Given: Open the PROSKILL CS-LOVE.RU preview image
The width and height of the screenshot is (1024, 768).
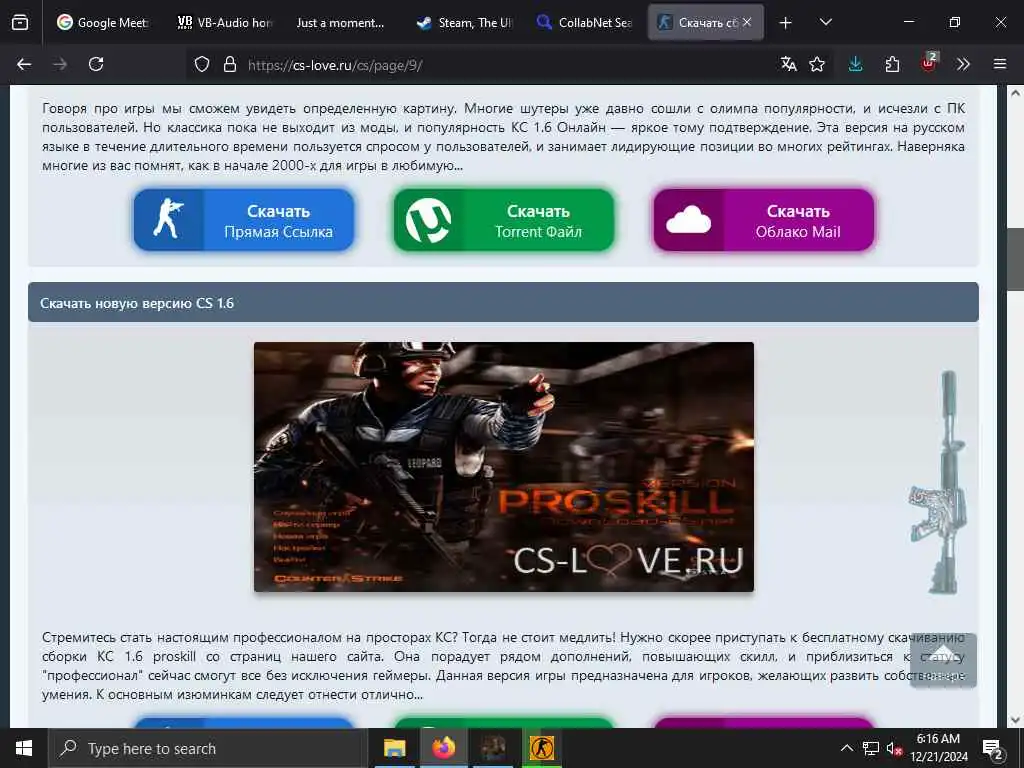Looking at the screenshot, I should 504,467.
